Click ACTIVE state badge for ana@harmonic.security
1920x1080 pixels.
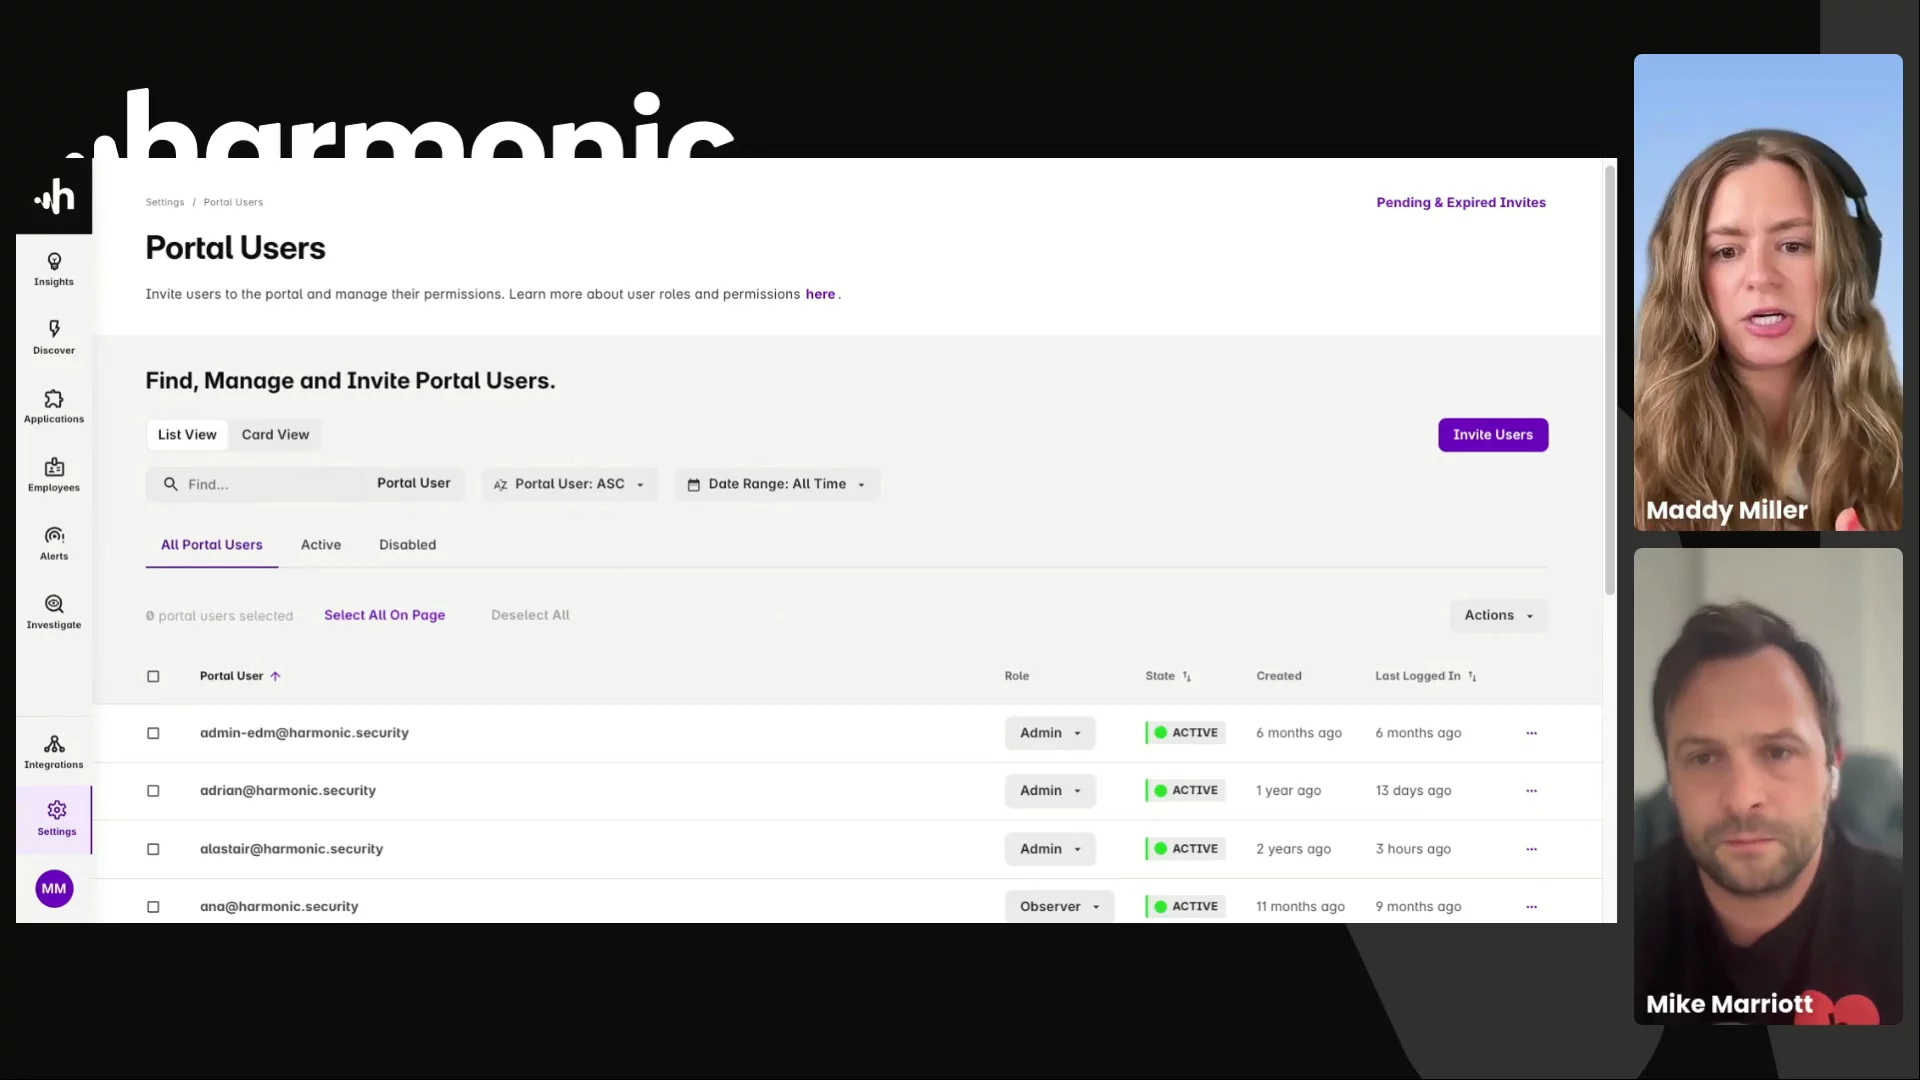coord(1186,907)
